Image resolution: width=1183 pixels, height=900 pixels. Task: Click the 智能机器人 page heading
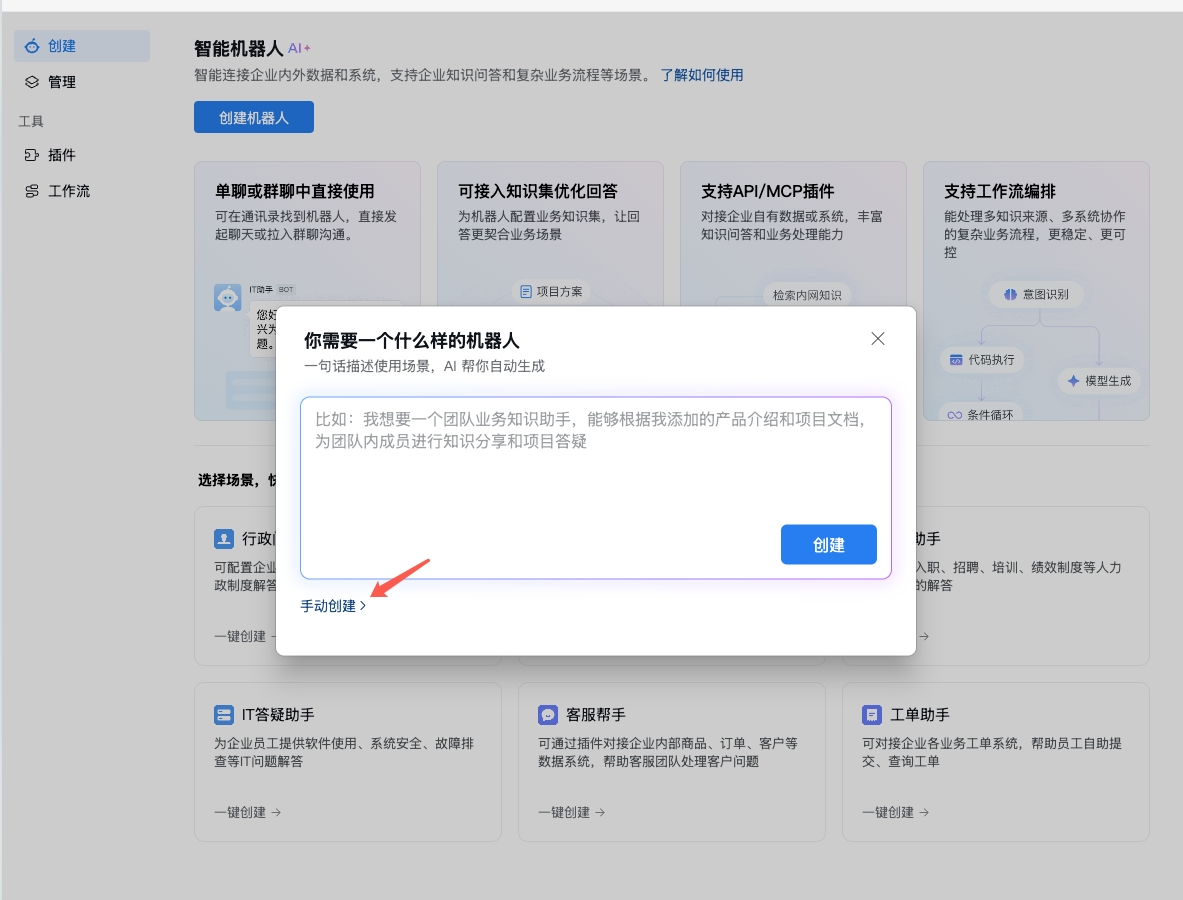(x=238, y=49)
